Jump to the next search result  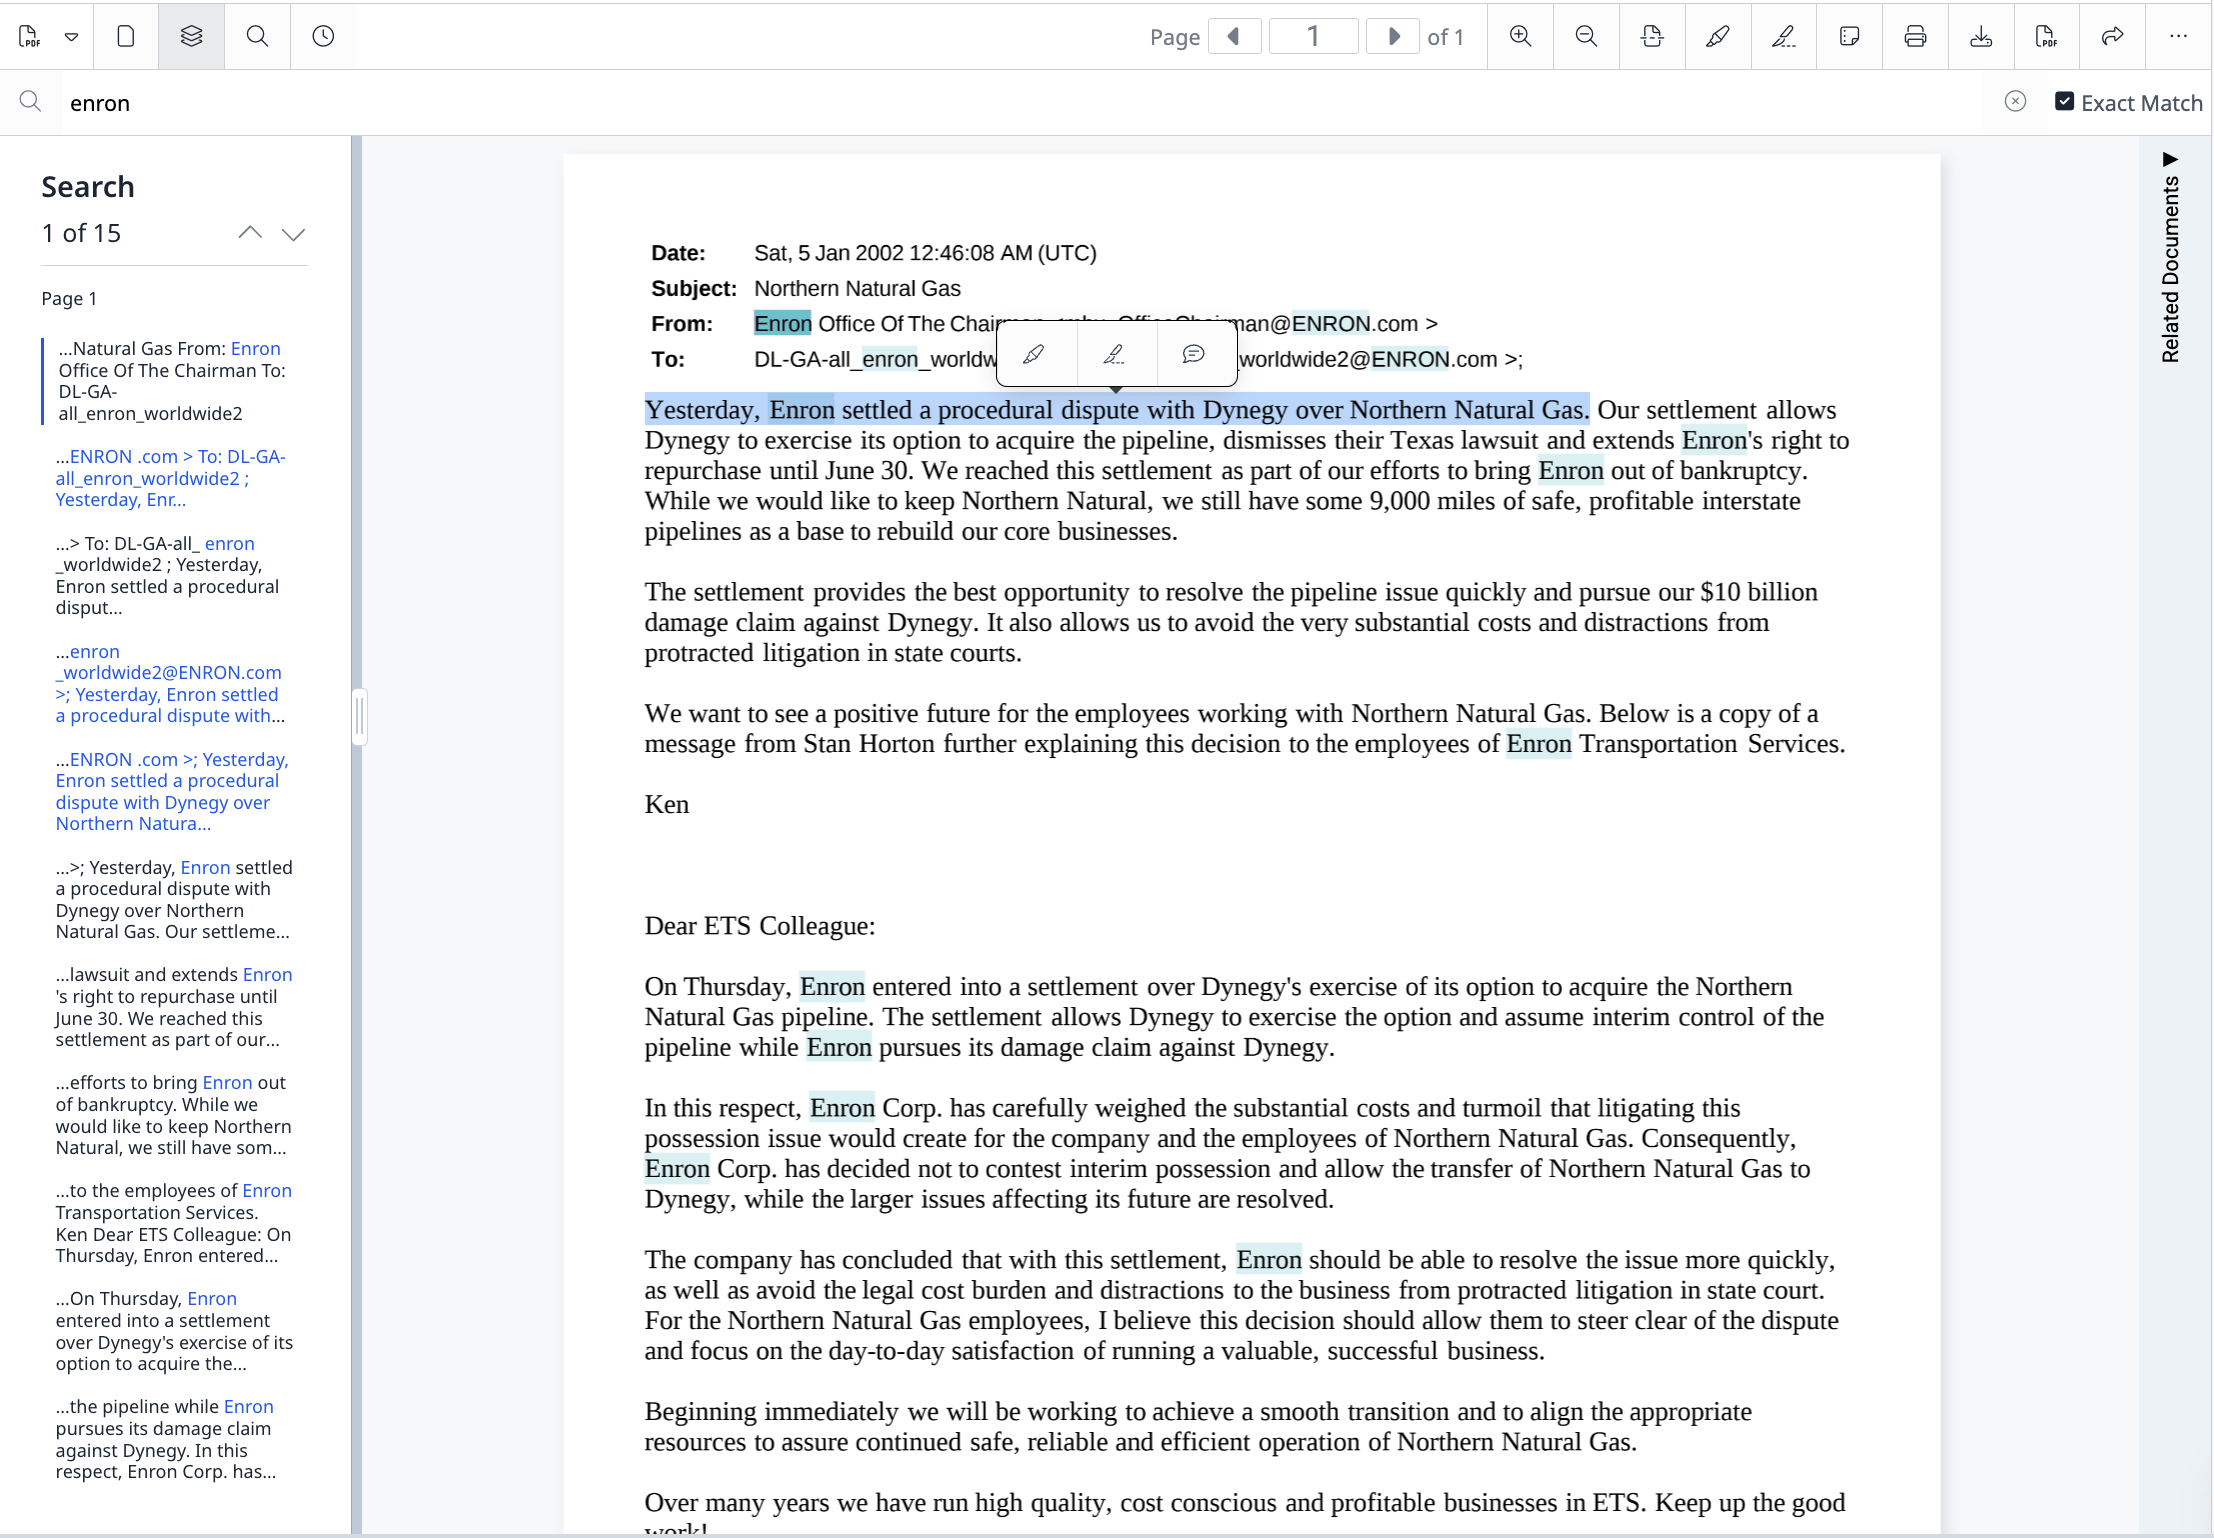pos(292,233)
